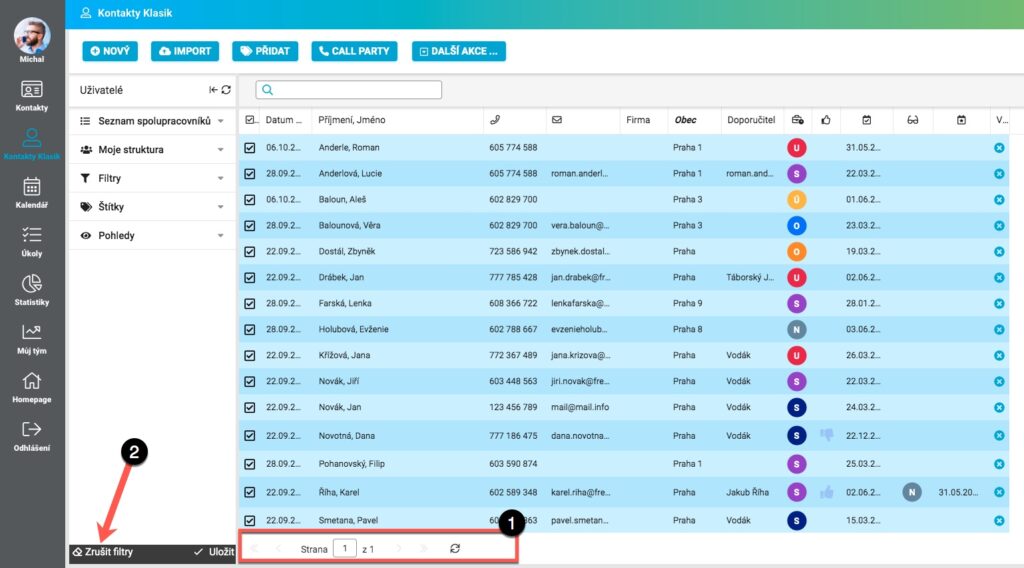Collapse the Uživatelé panel with the arrow icon
Viewport: 1024px width, 568px height.
pos(213,90)
